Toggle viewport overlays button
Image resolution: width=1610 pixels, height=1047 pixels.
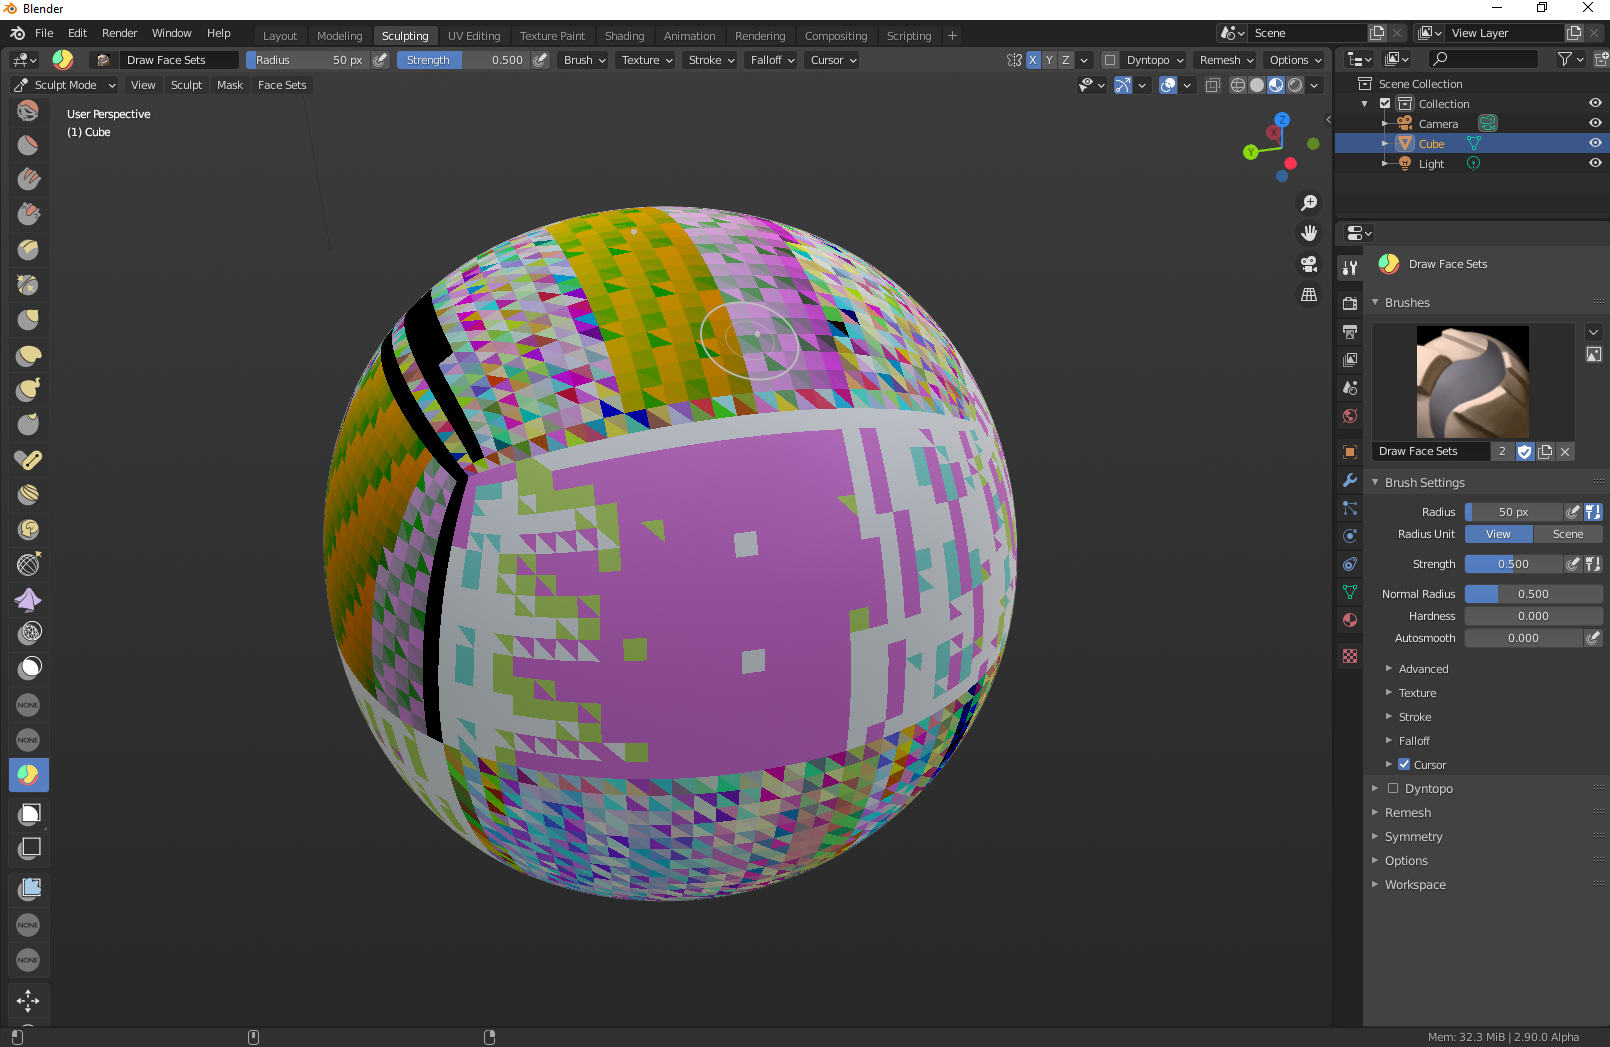[x=1168, y=85]
